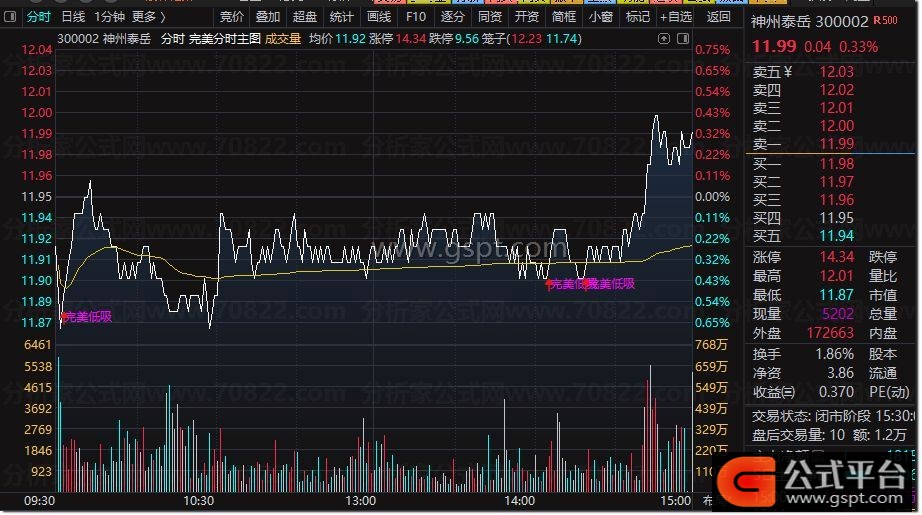Viewport: 922px width, 515px height.
Task: Open the 标记 marker tool
Action: click(637, 17)
